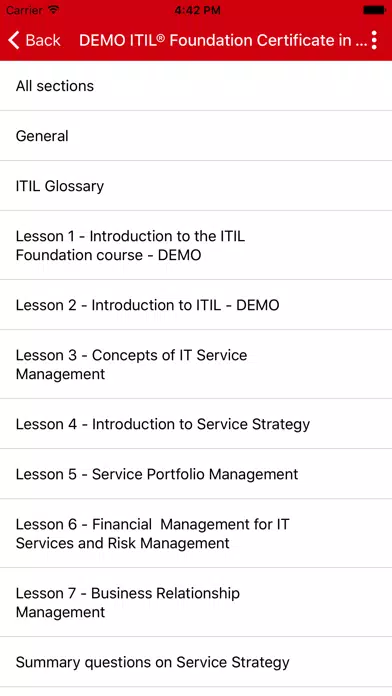Open the General section
Screen dimensions: 392x696
pyautogui.click(x=196, y=136)
